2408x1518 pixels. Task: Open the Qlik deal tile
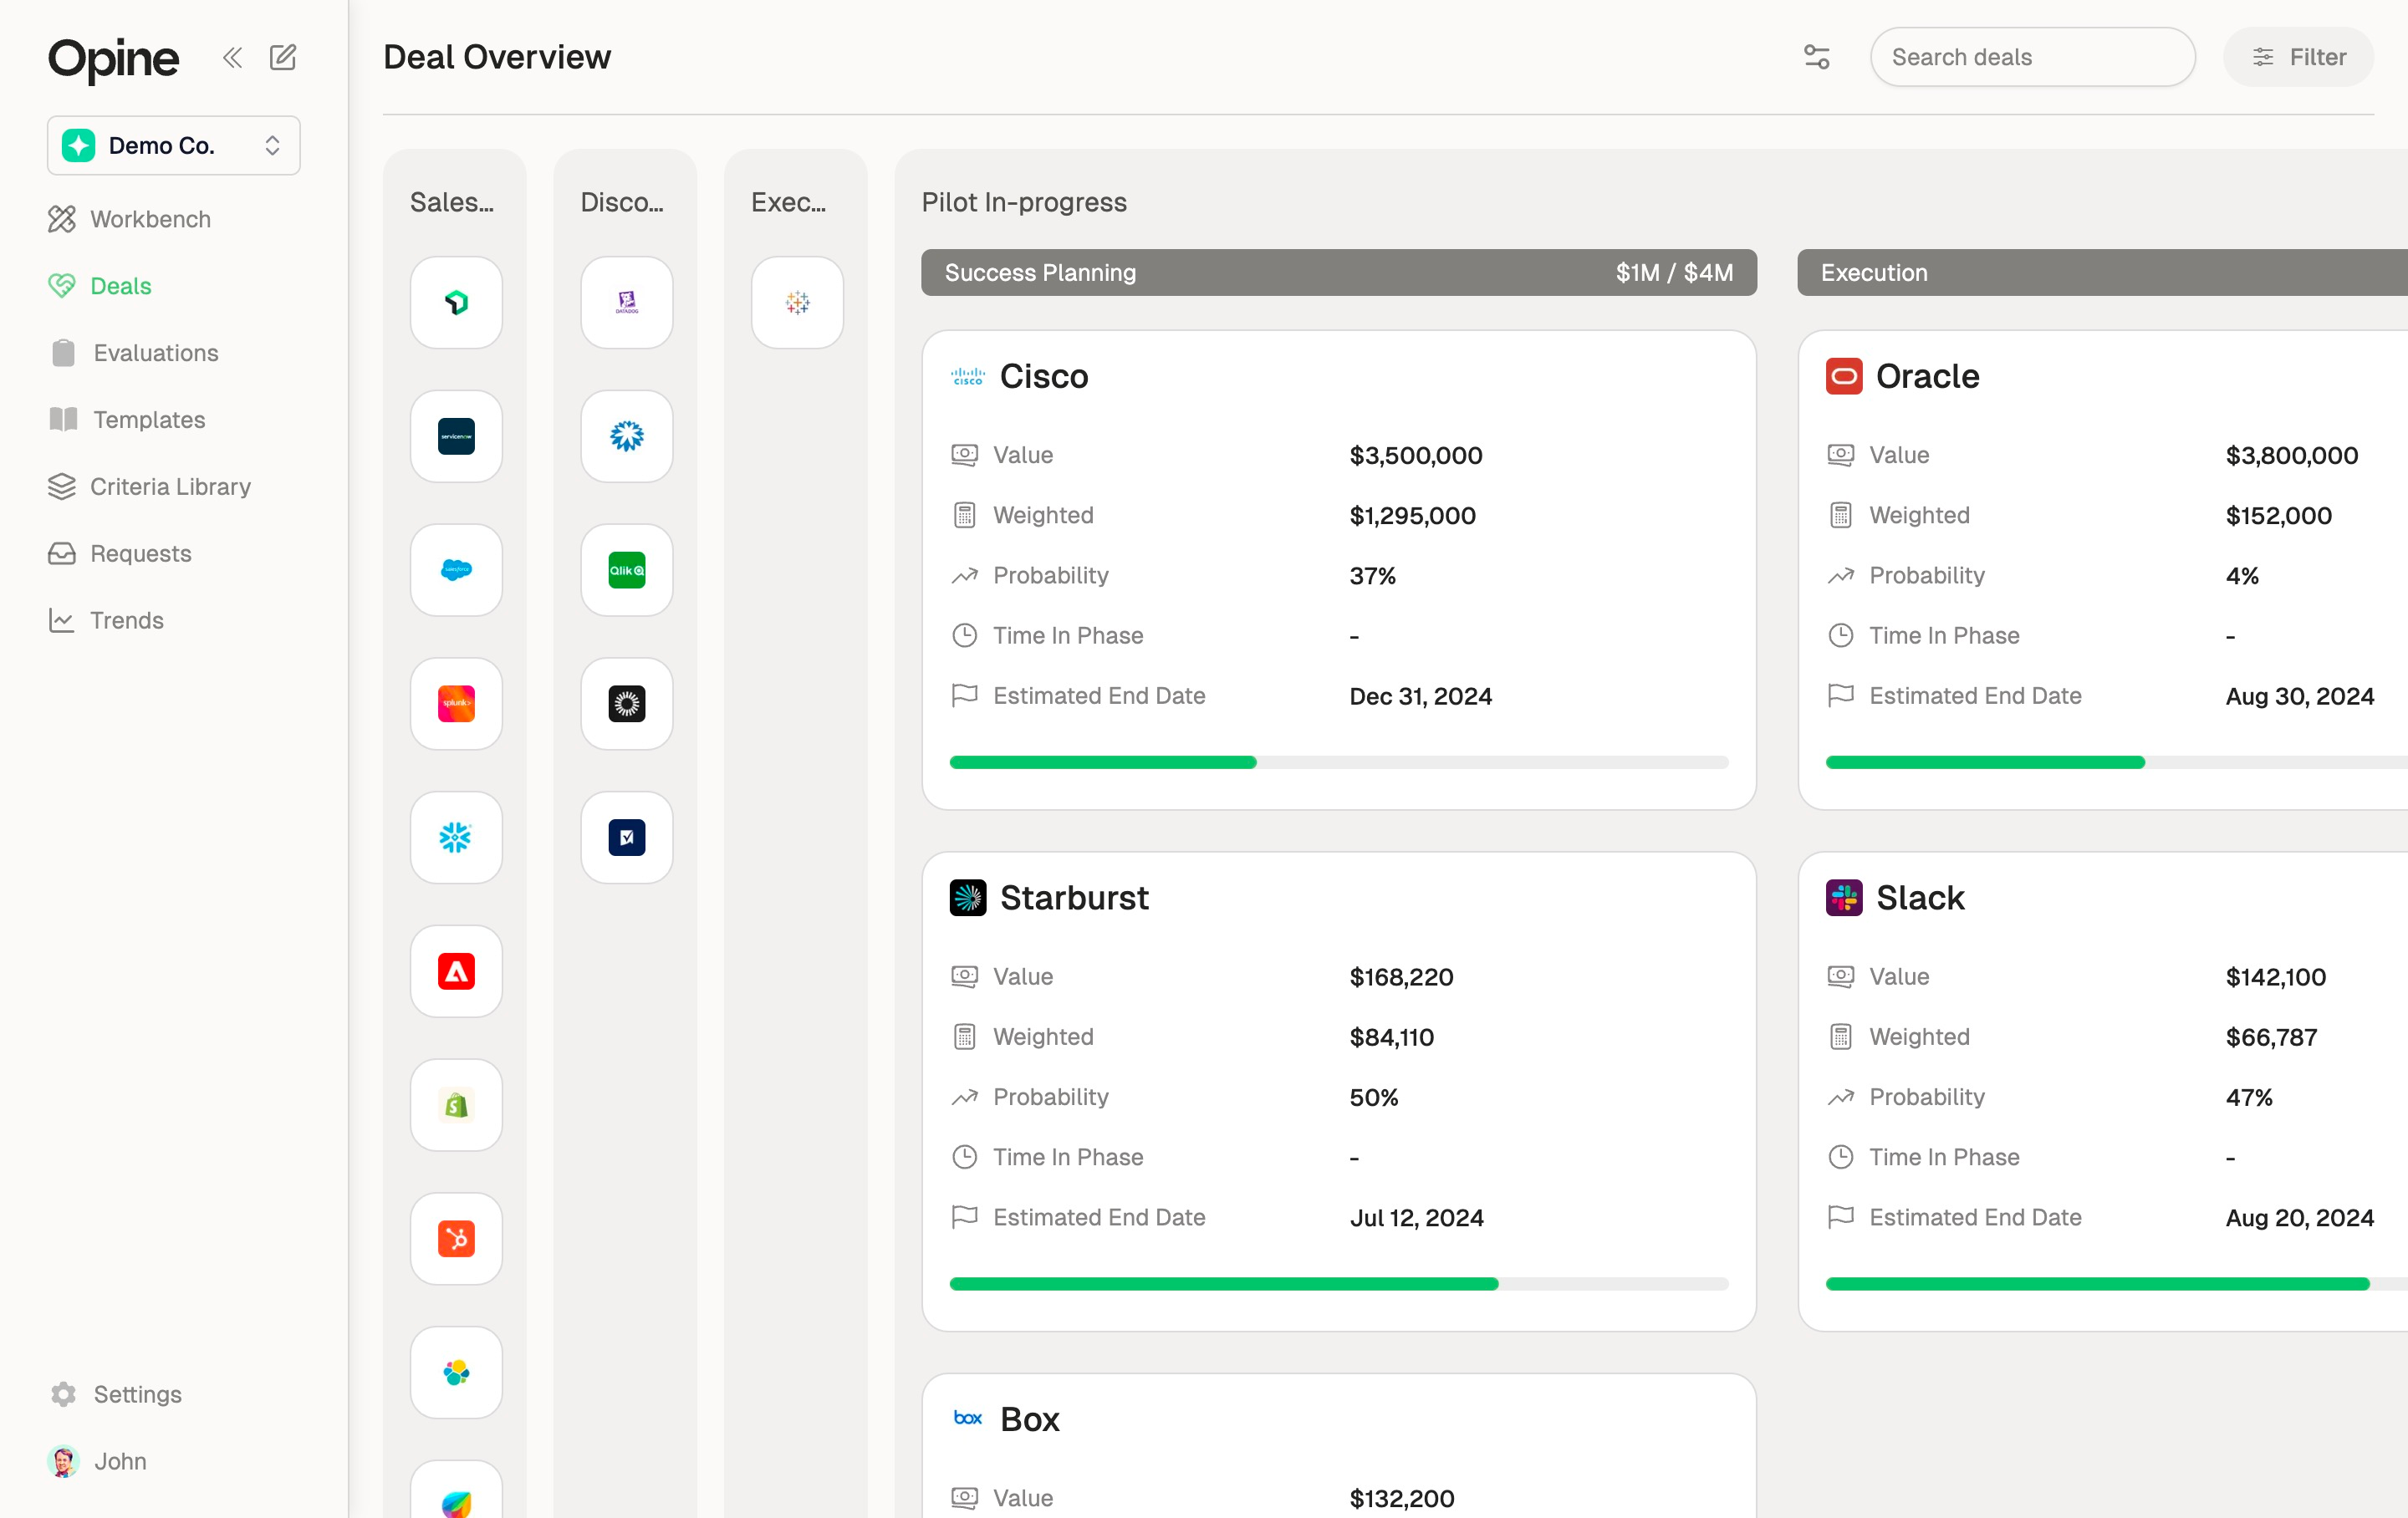(627, 570)
